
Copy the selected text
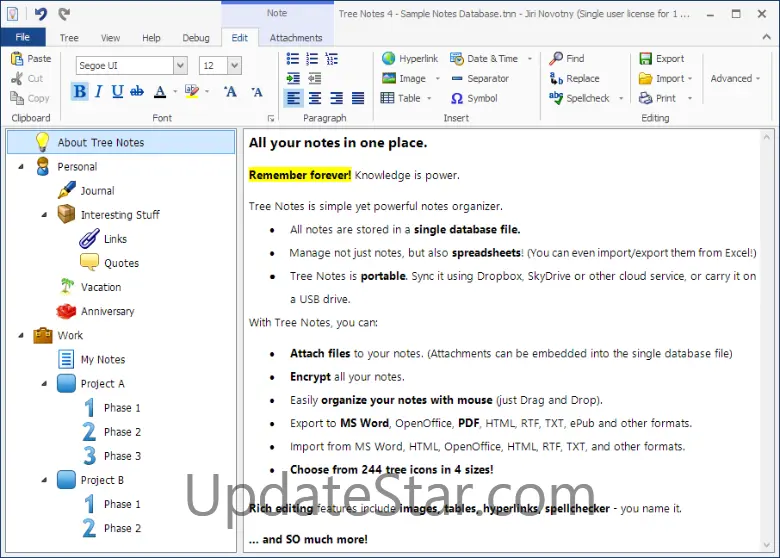(x=30, y=98)
